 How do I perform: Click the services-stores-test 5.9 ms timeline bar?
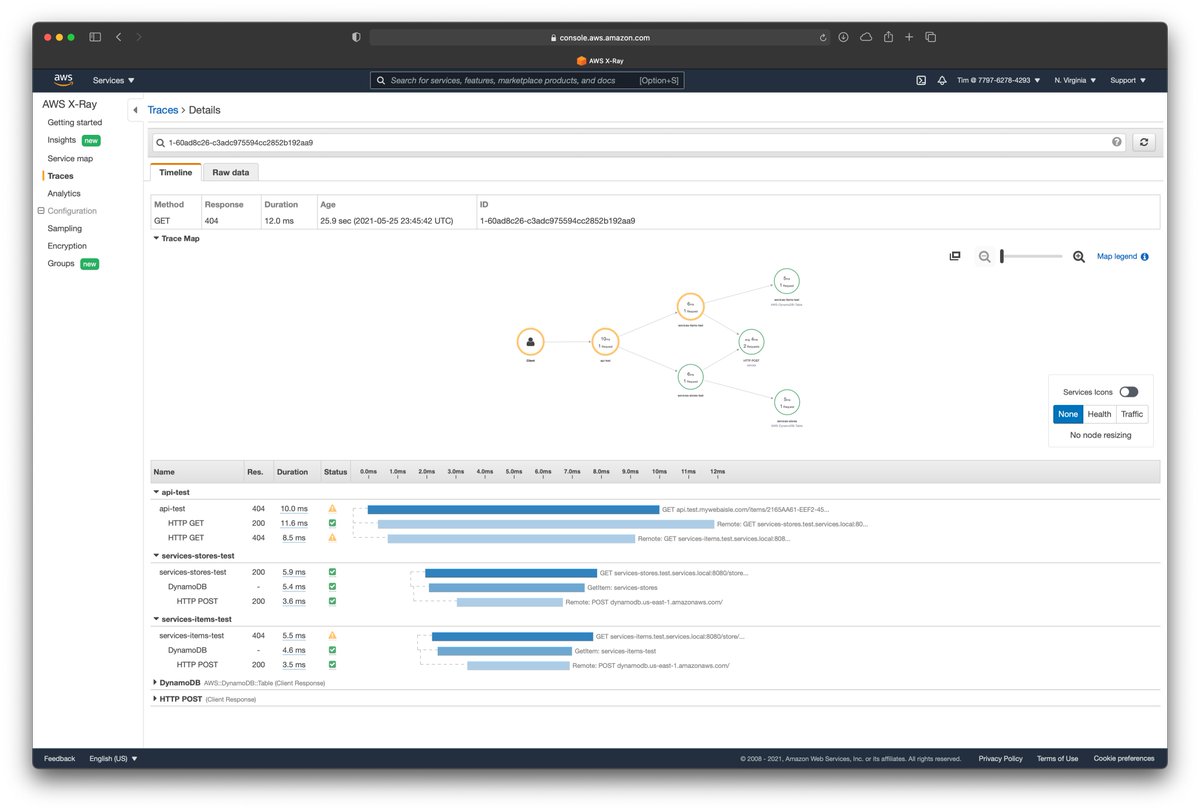point(511,573)
